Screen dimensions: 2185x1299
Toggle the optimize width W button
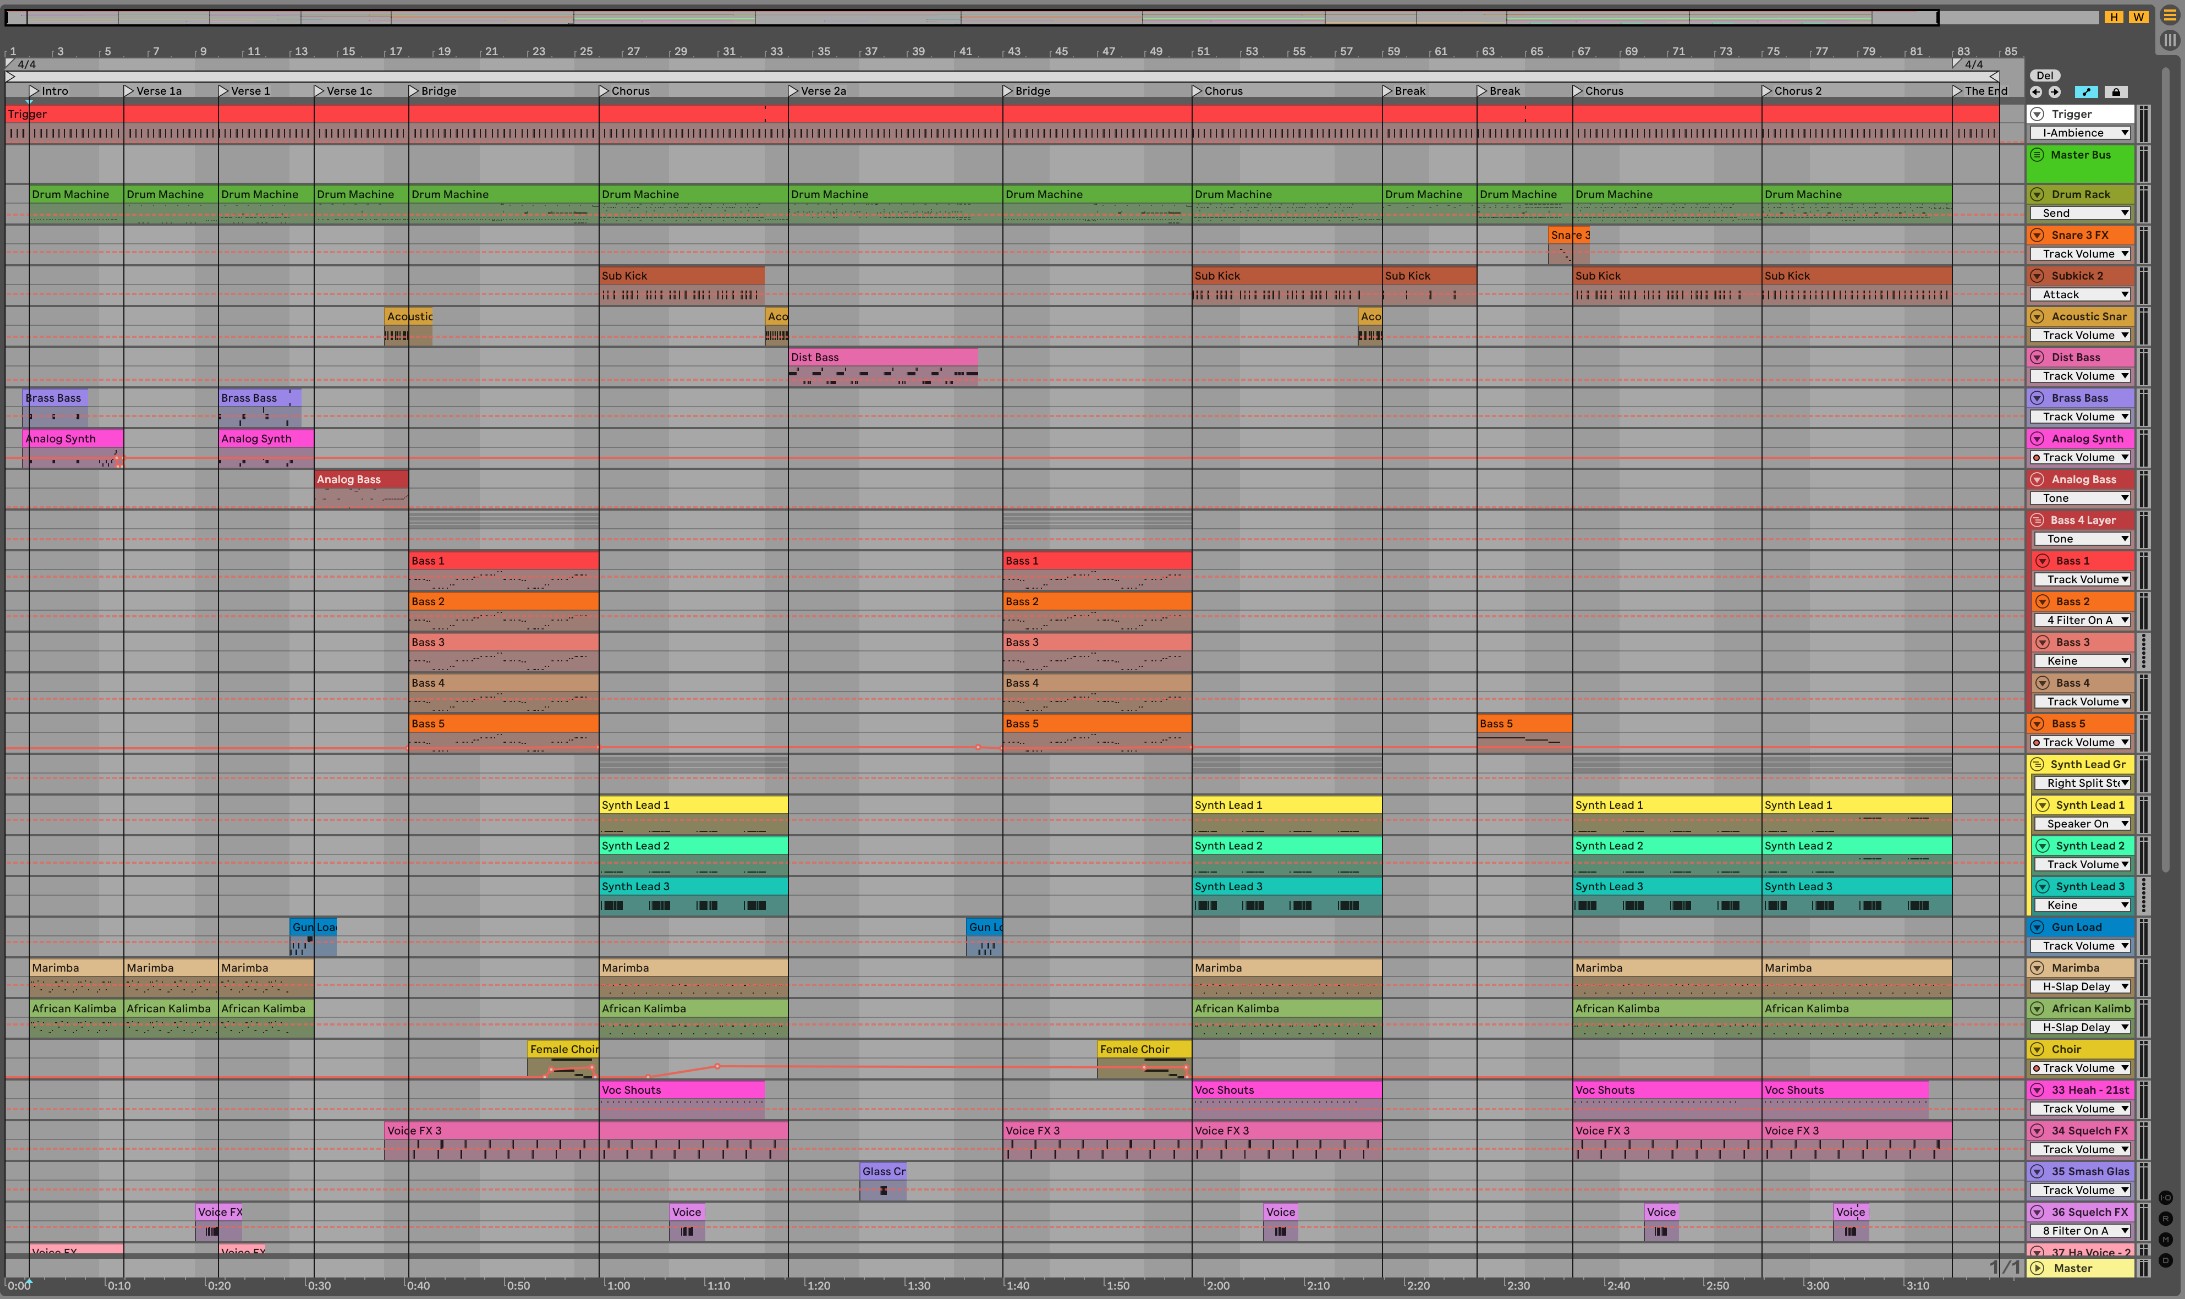[x=2138, y=17]
